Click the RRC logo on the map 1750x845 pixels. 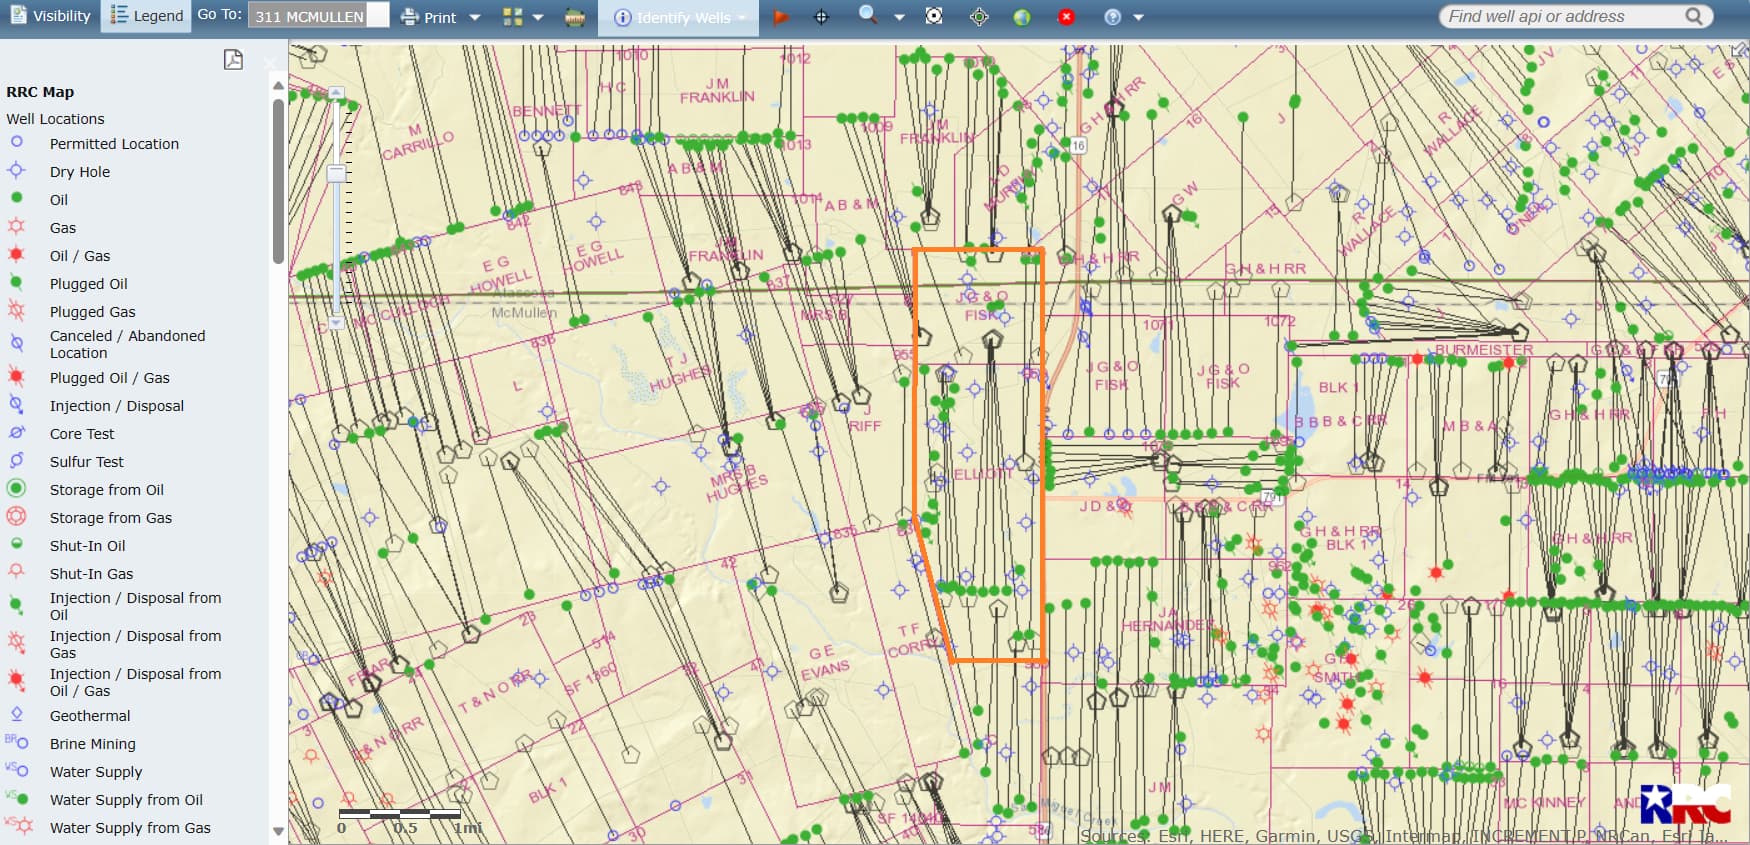pos(1686,803)
